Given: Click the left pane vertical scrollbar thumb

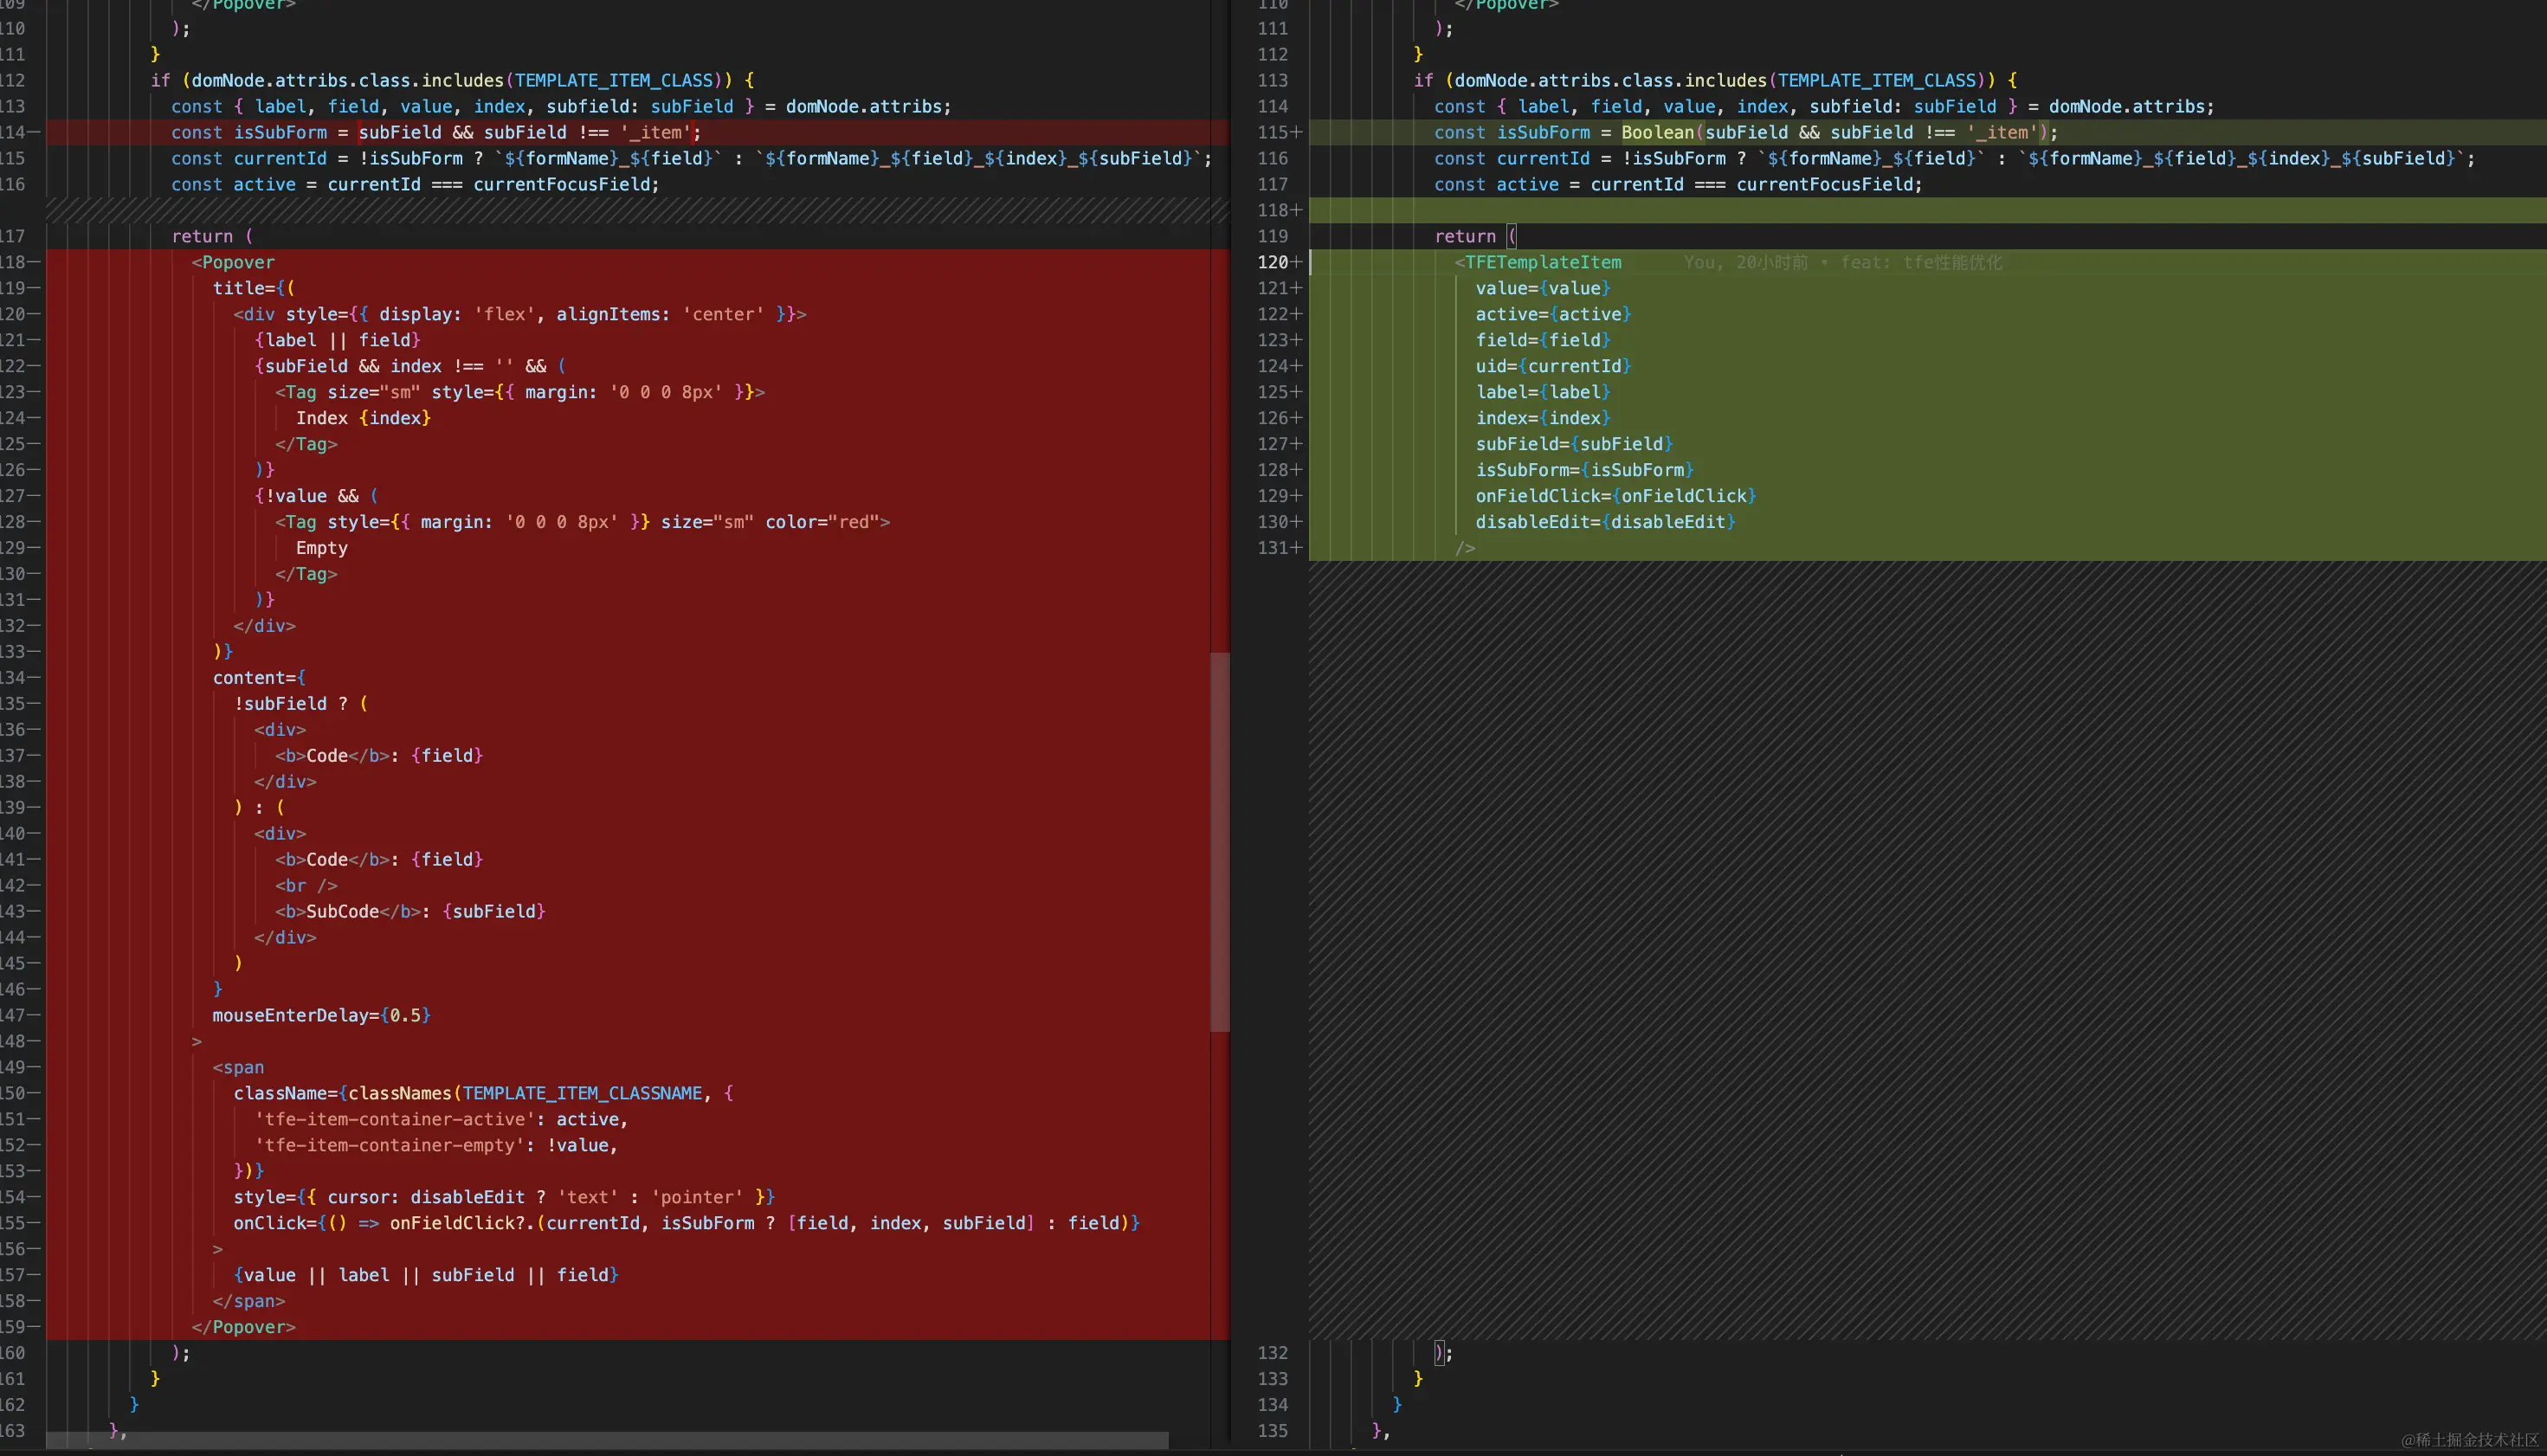Looking at the screenshot, I should pos(1219,841).
